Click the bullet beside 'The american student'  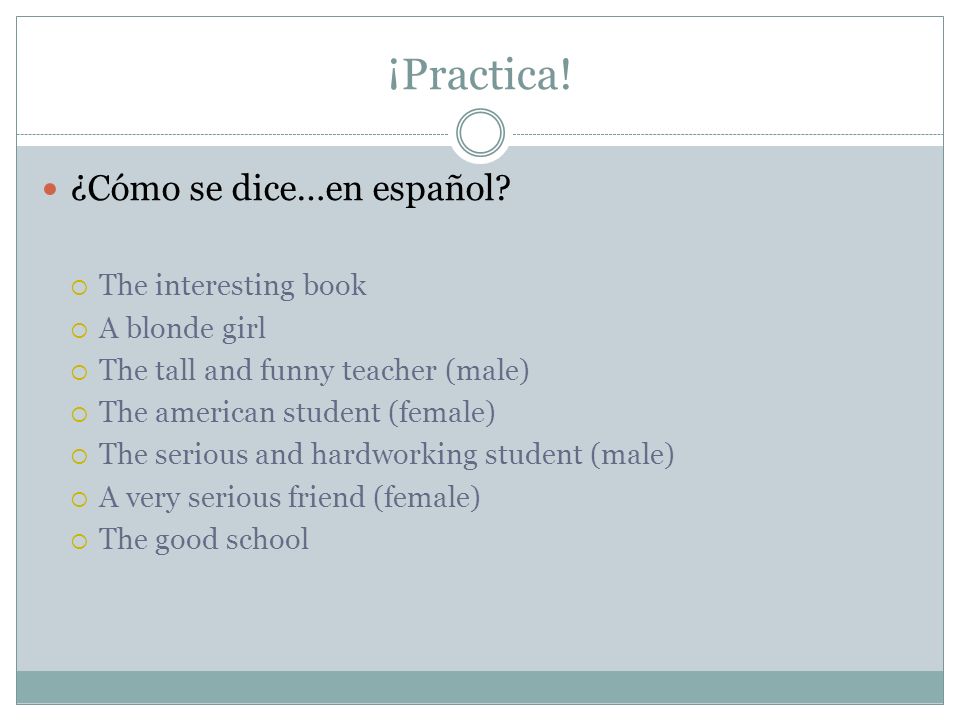point(80,414)
